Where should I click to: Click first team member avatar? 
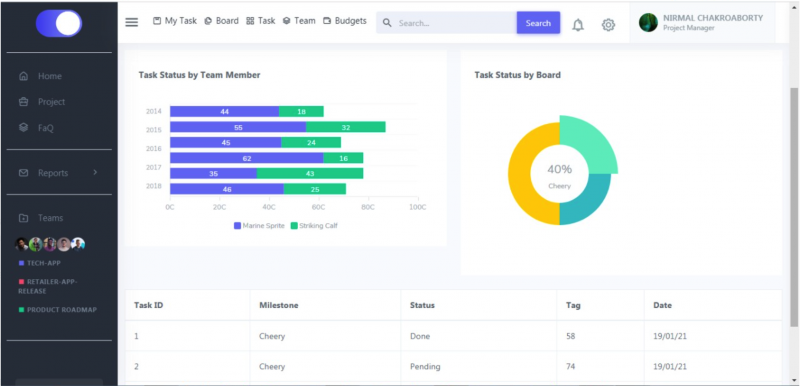click(x=21, y=244)
